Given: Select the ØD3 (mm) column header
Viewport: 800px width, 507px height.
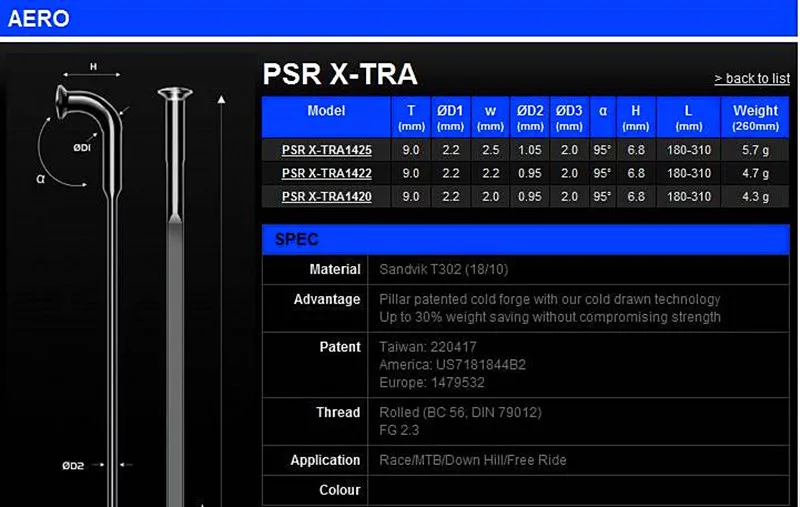Looking at the screenshot, I should click(x=569, y=117).
